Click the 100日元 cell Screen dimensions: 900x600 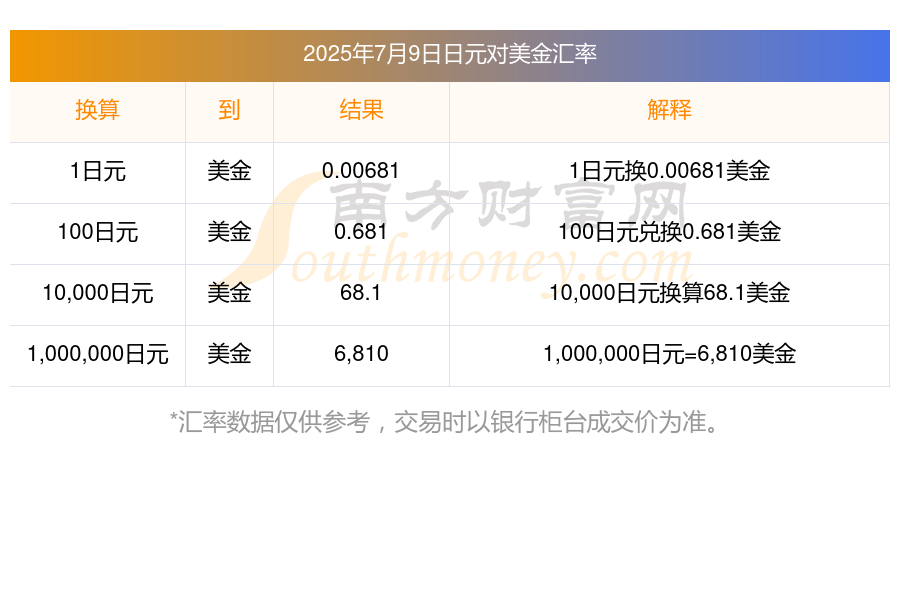pyautogui.click(x=98, y=232)
